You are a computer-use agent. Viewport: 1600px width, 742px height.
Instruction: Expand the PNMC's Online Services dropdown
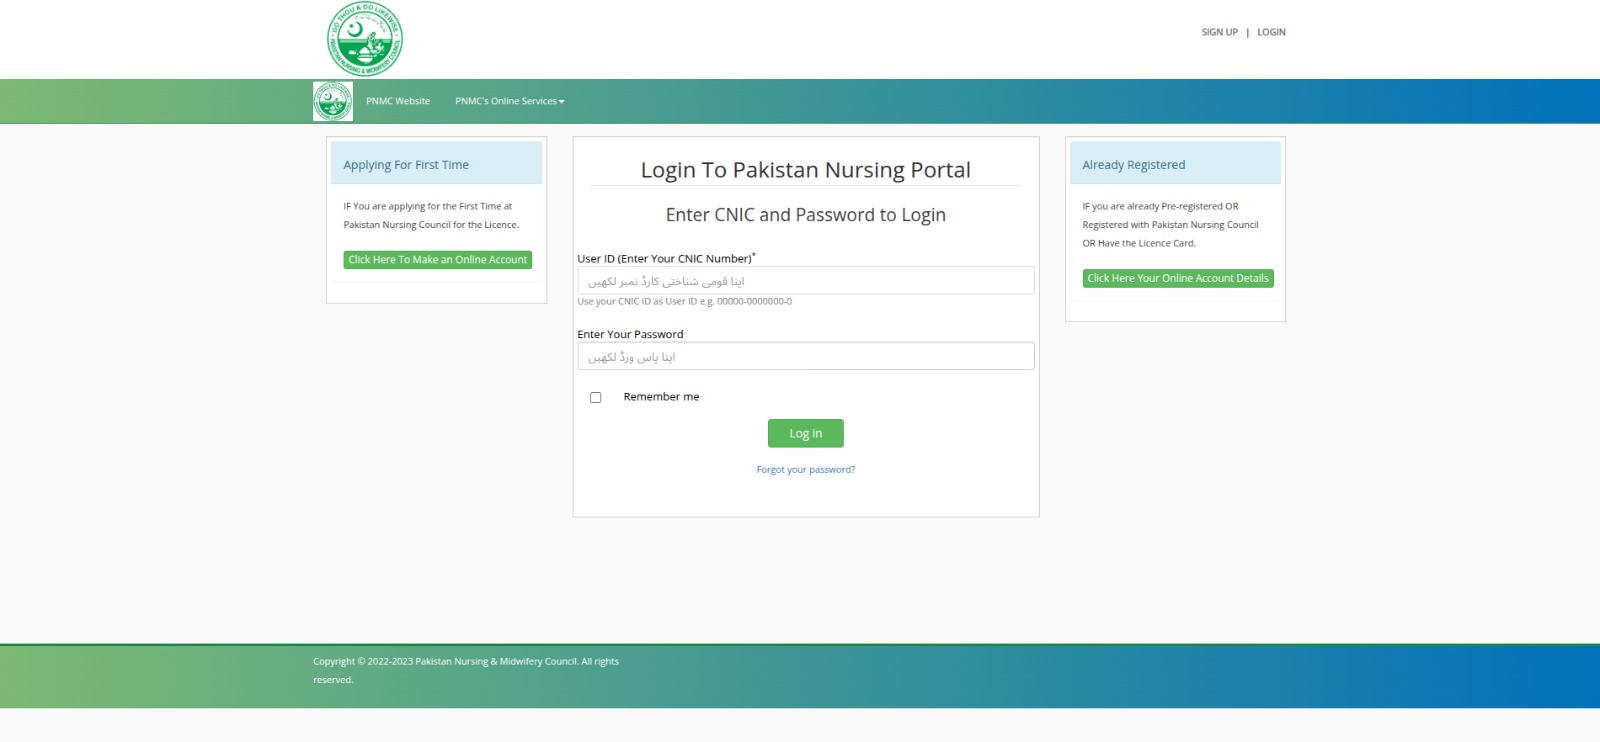(510, 101)
